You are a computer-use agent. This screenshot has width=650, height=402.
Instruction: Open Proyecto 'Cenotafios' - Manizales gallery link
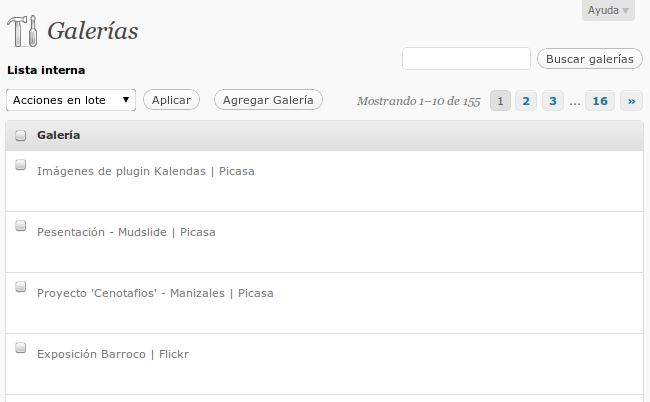[x=155, y=293]
